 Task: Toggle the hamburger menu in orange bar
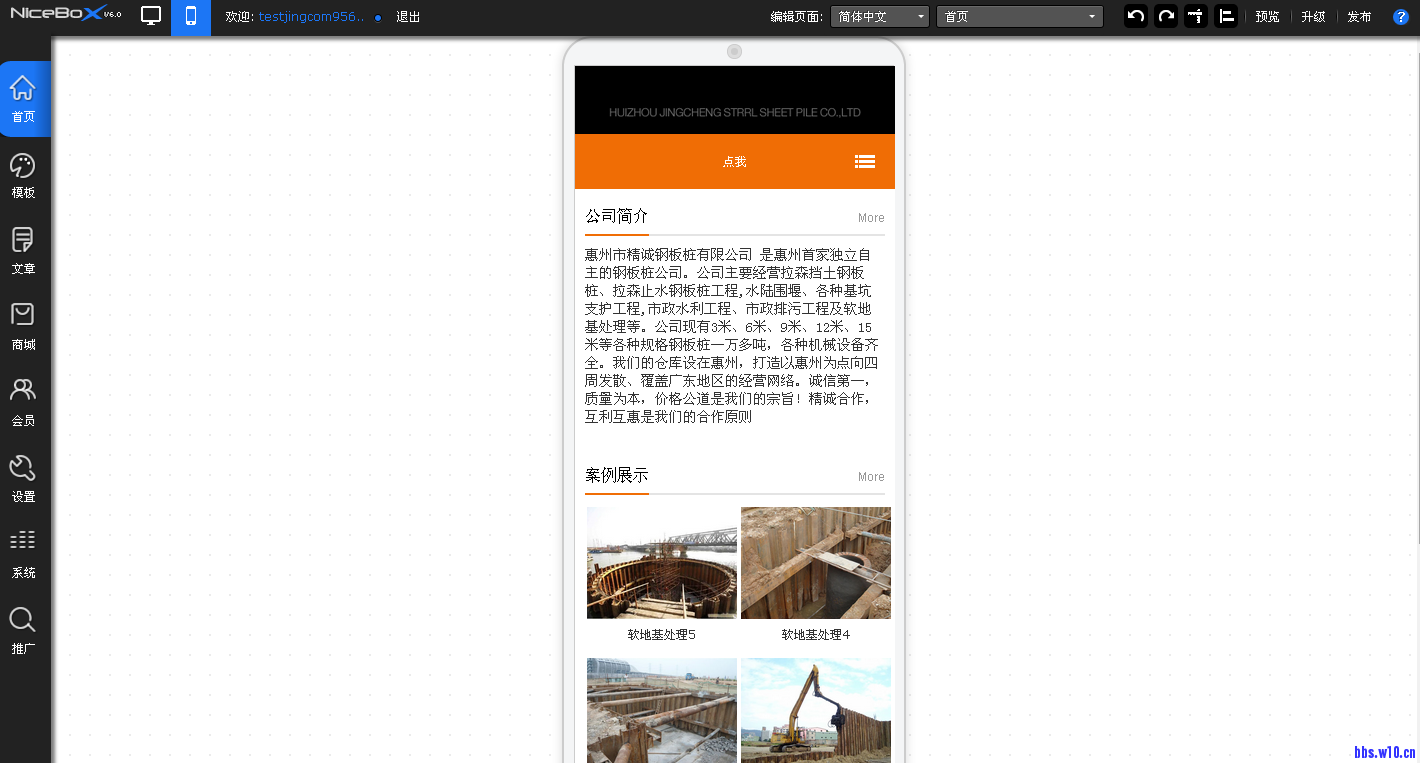coord(865,161)
